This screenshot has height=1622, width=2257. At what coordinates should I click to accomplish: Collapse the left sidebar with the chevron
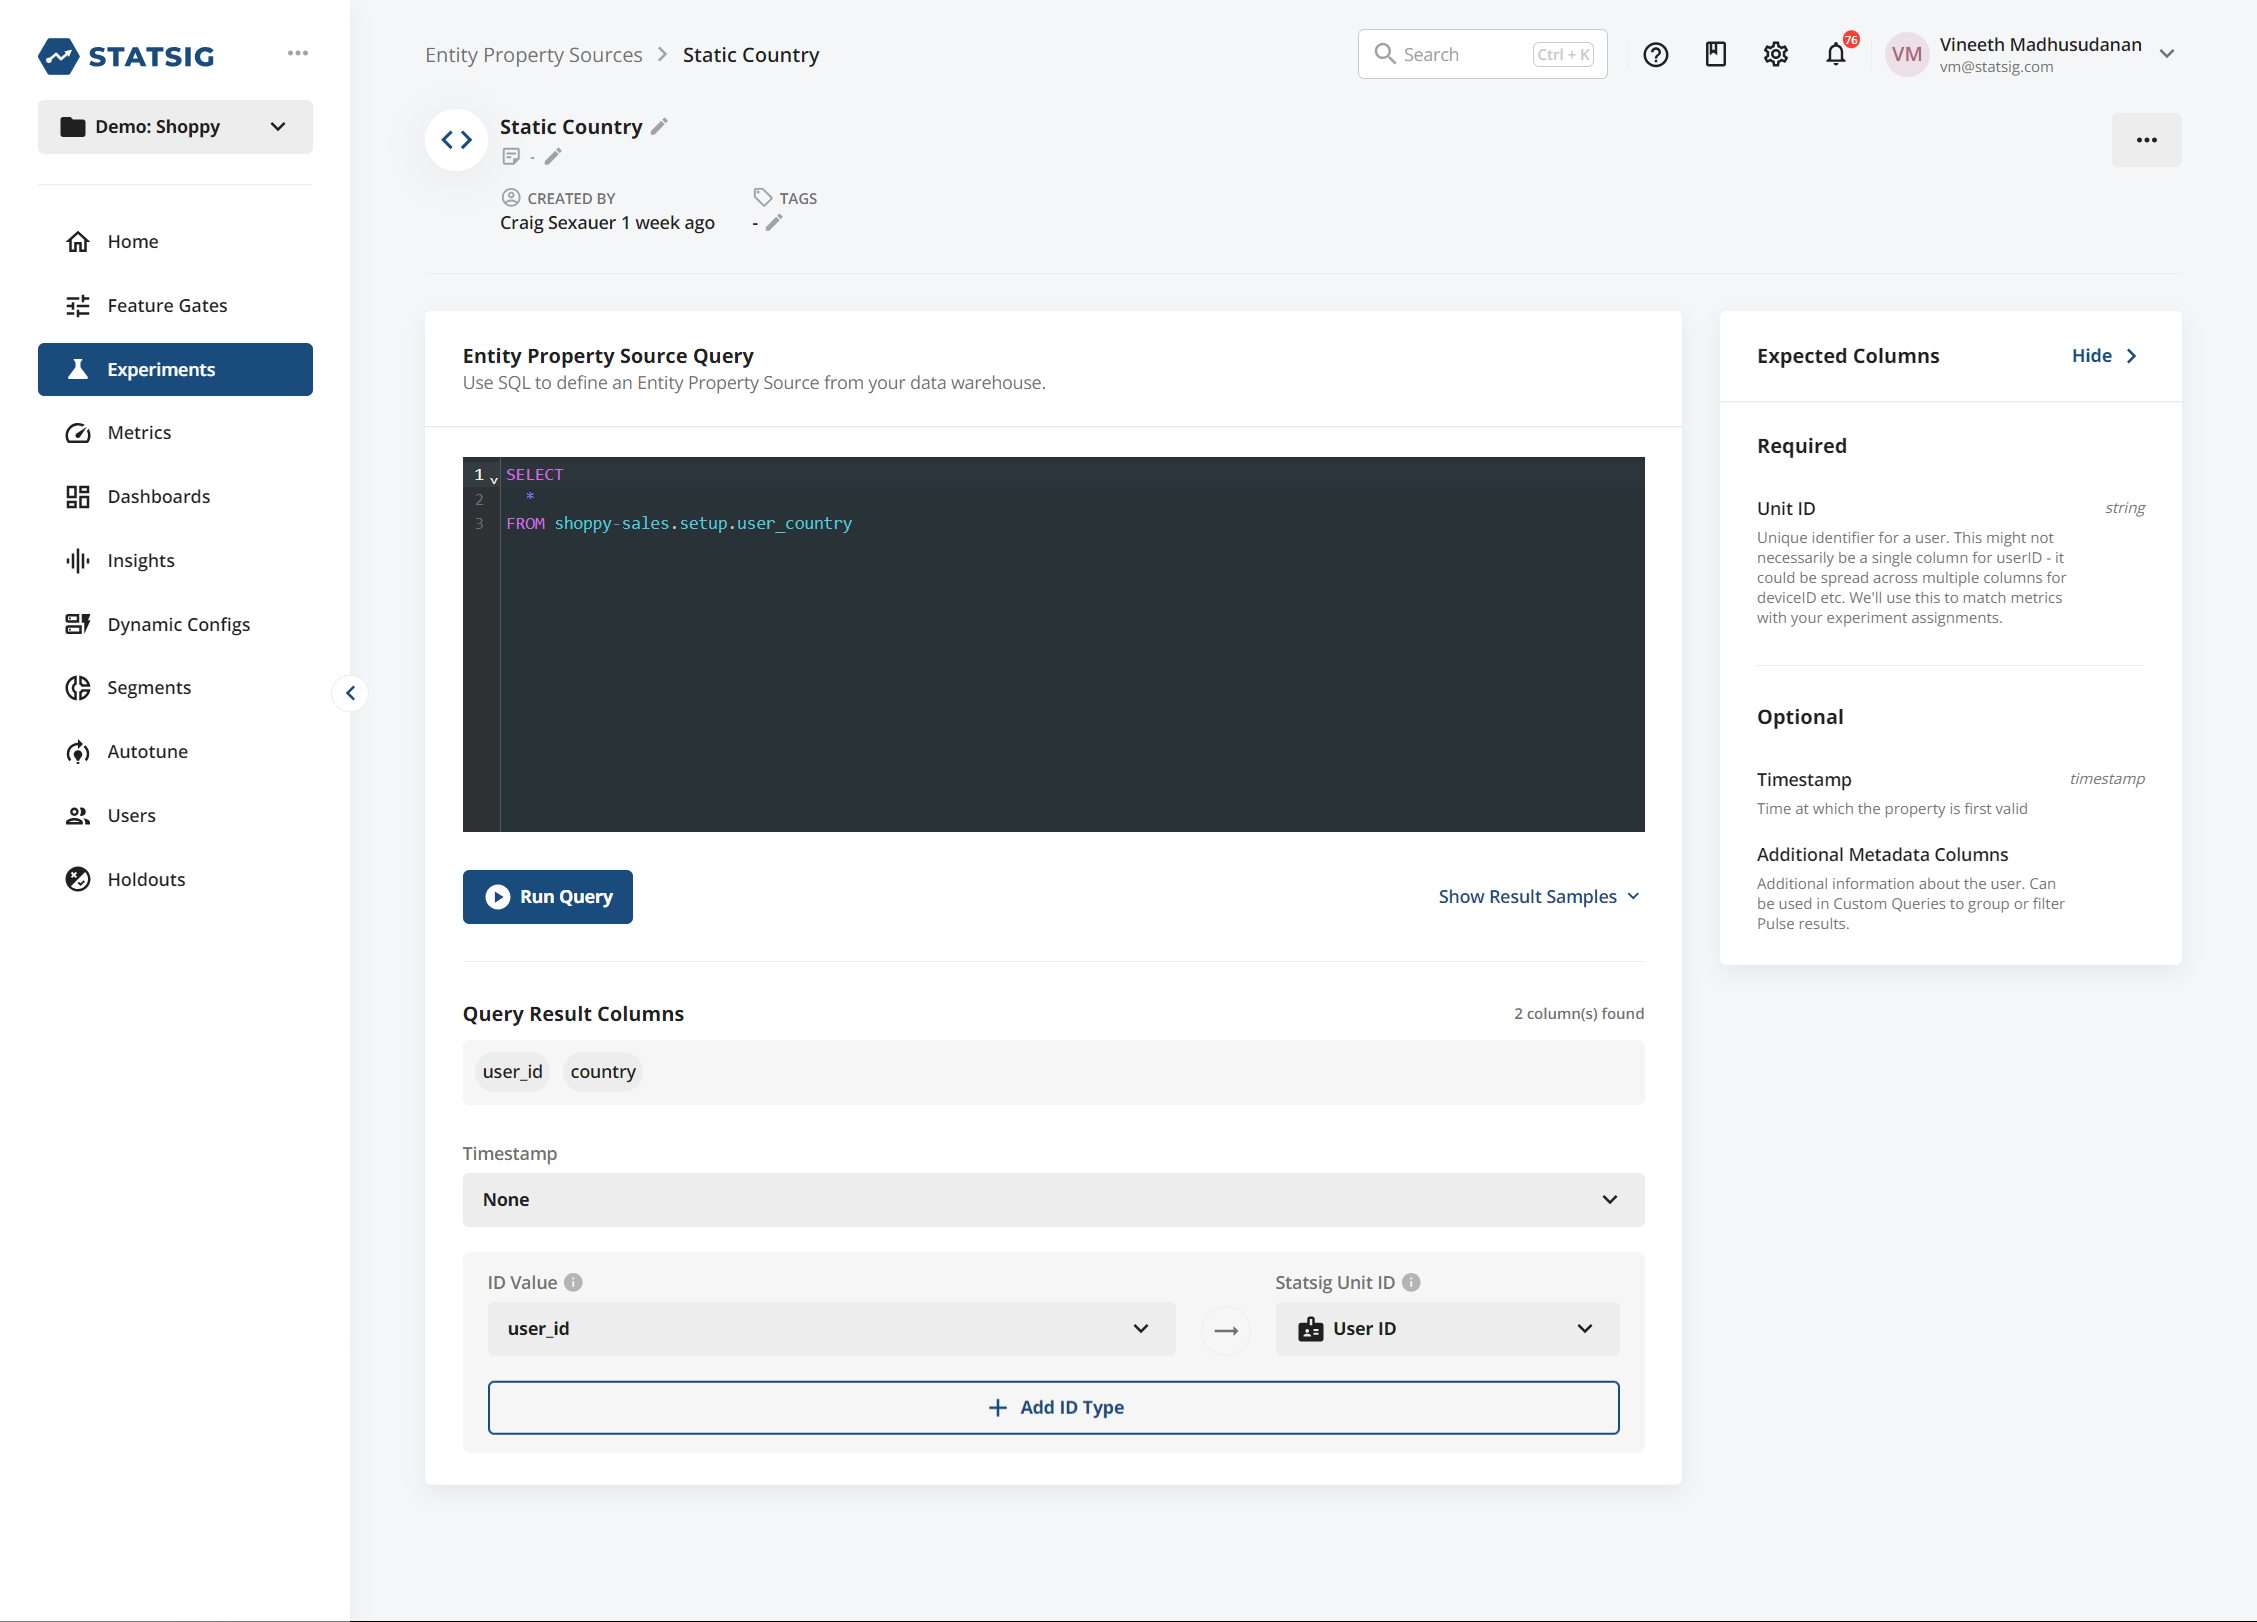pyautogui.click(x=351, y=692)
